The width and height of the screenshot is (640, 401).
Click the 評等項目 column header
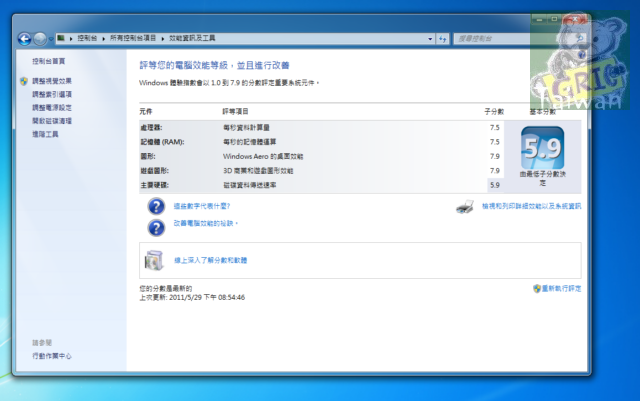236,111
